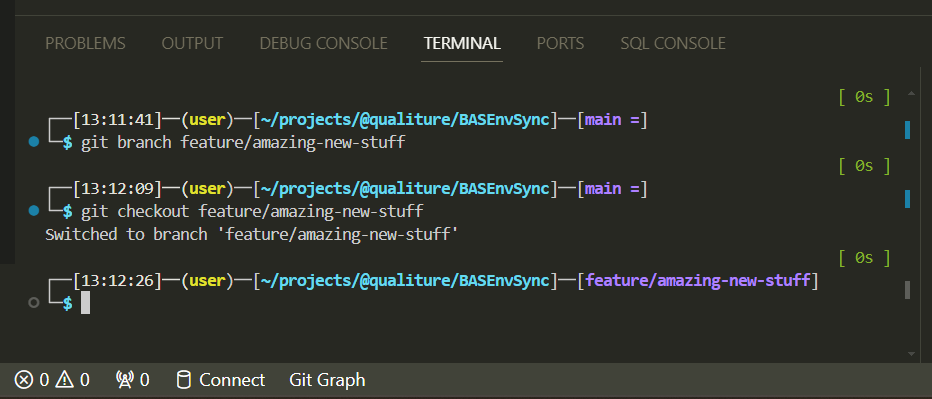Click the warnings triangle icon in status bar
This screenshot has height=399, width=932.
pos(64,379)
